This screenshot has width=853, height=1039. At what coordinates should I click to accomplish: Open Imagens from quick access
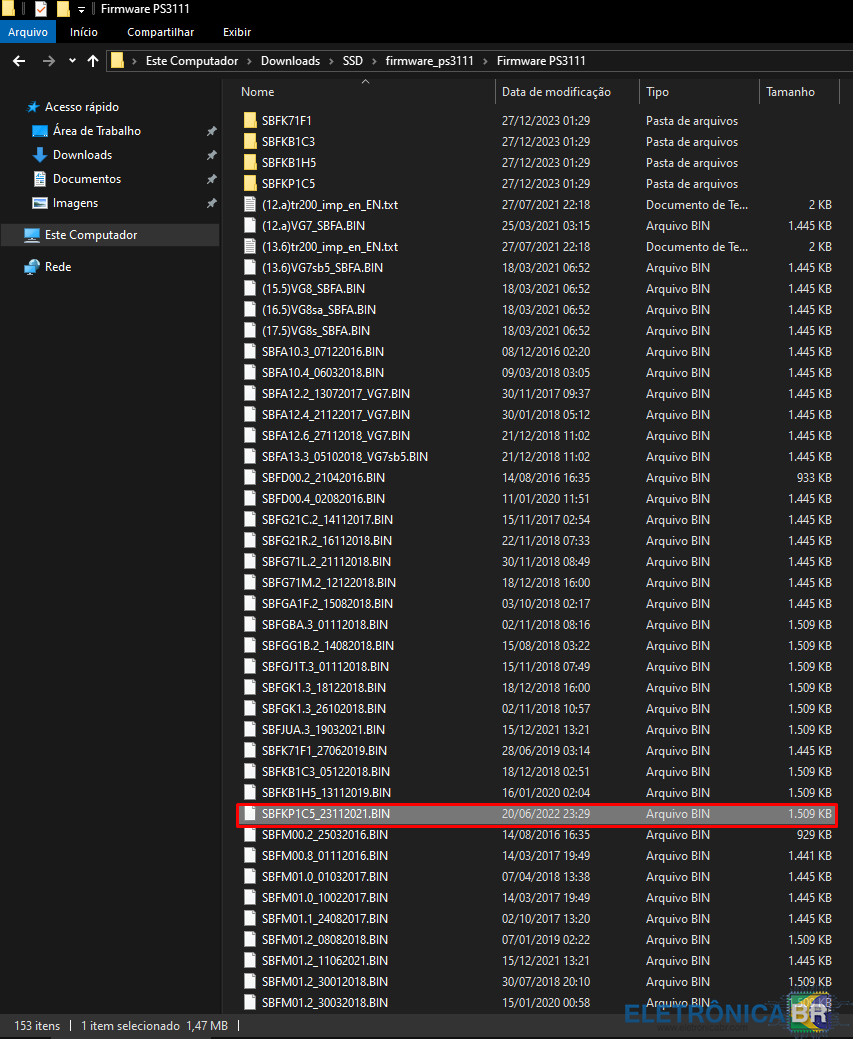click(75, 203)
